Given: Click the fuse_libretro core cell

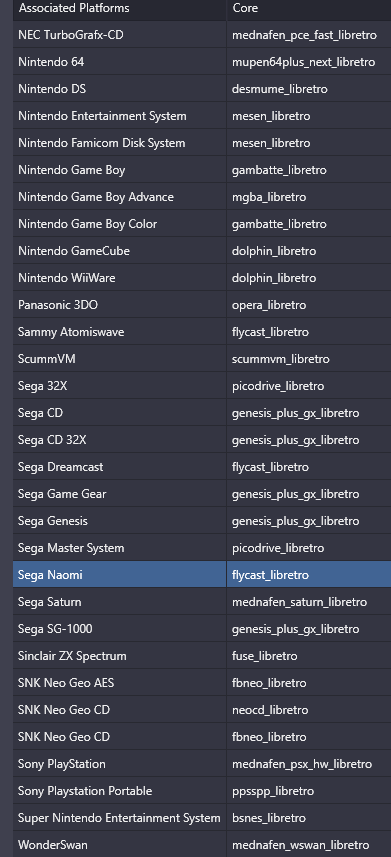Looking at the screenshot, I should (309, 655).
